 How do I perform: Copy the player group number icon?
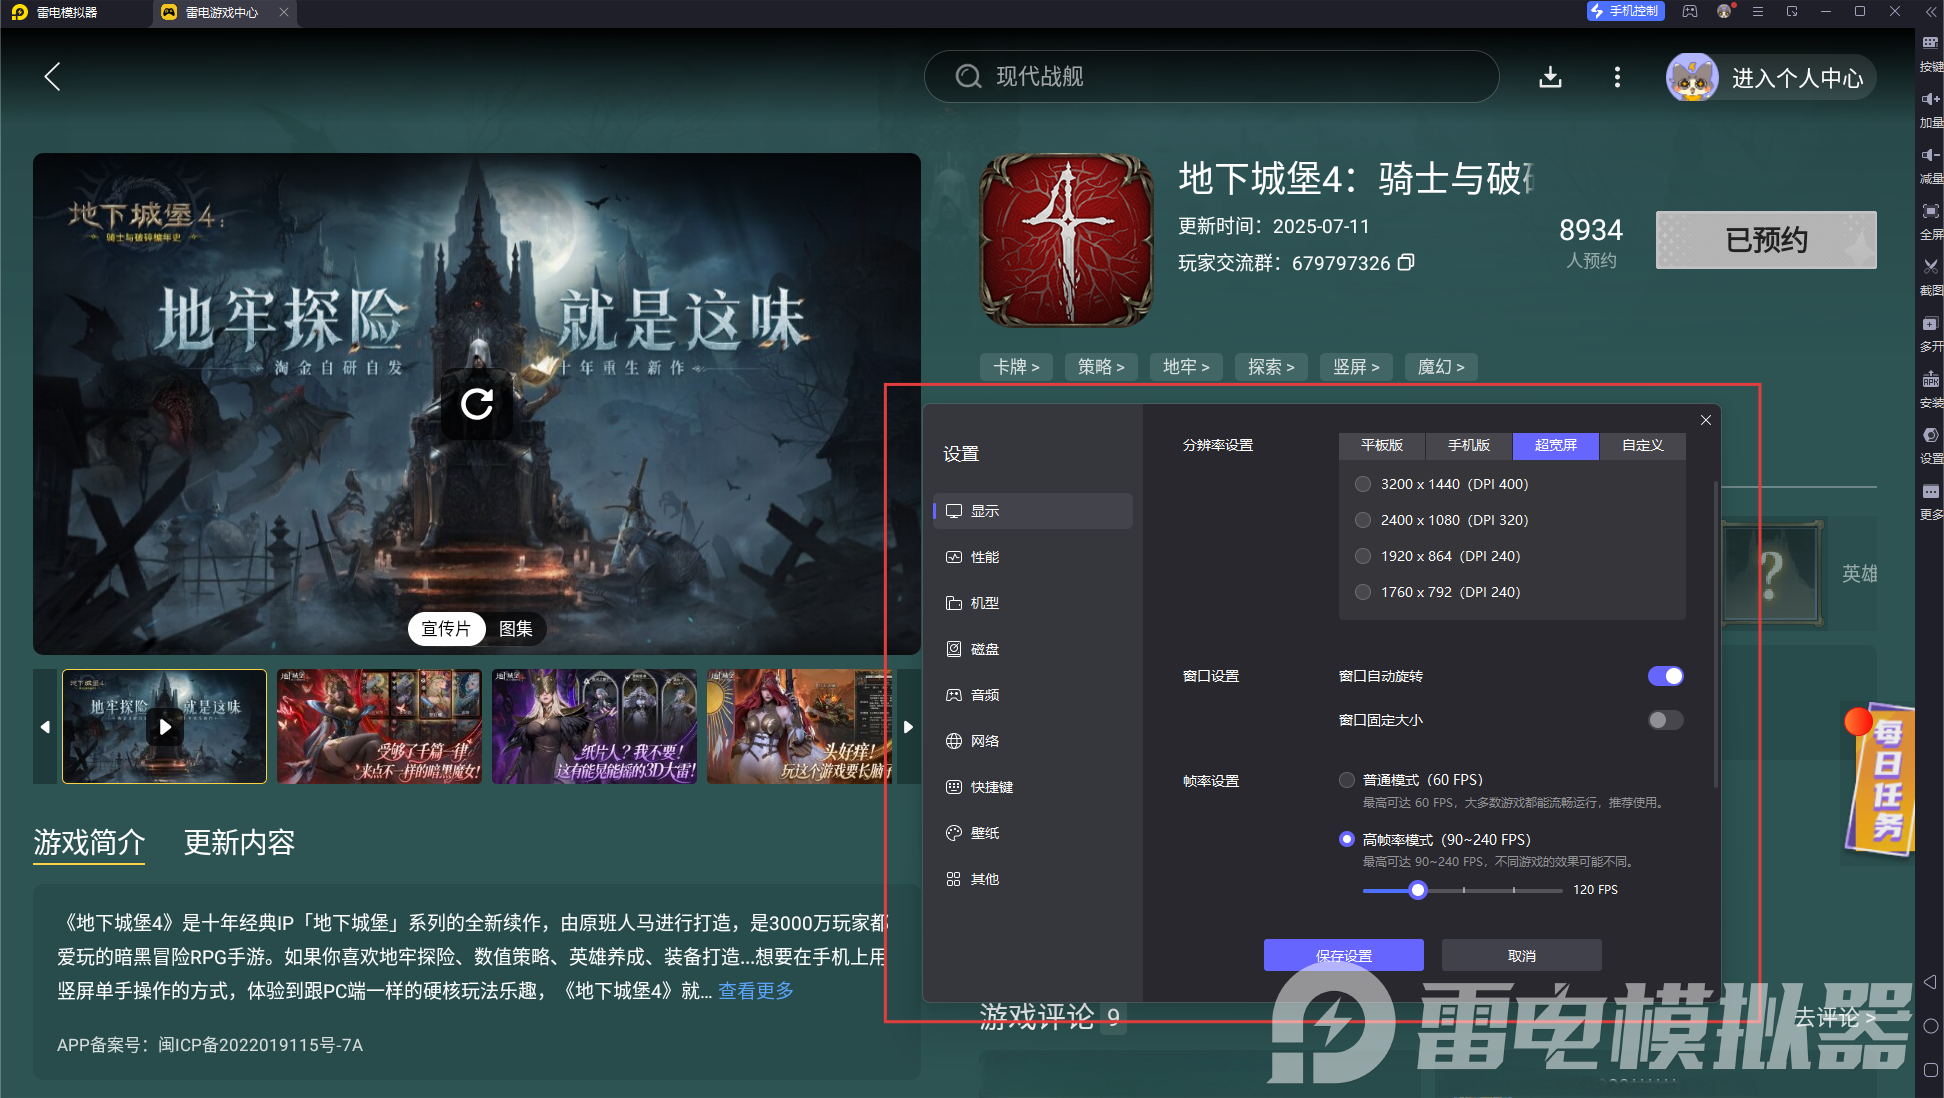pos(1406,262)
